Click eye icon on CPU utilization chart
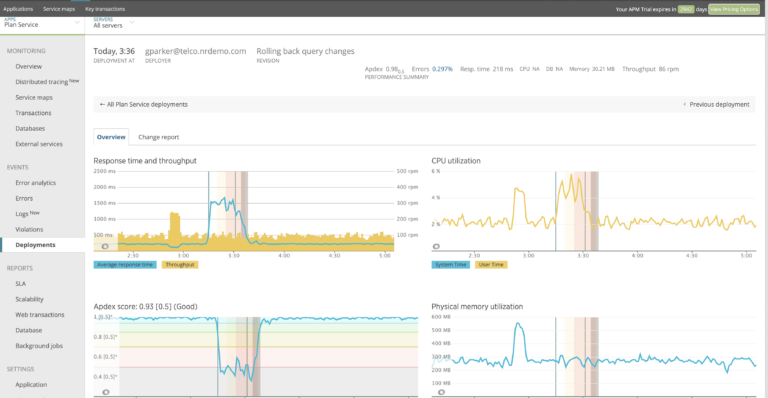Image resolution: width=768 pixels, height=398 pixels. point(436,246)
